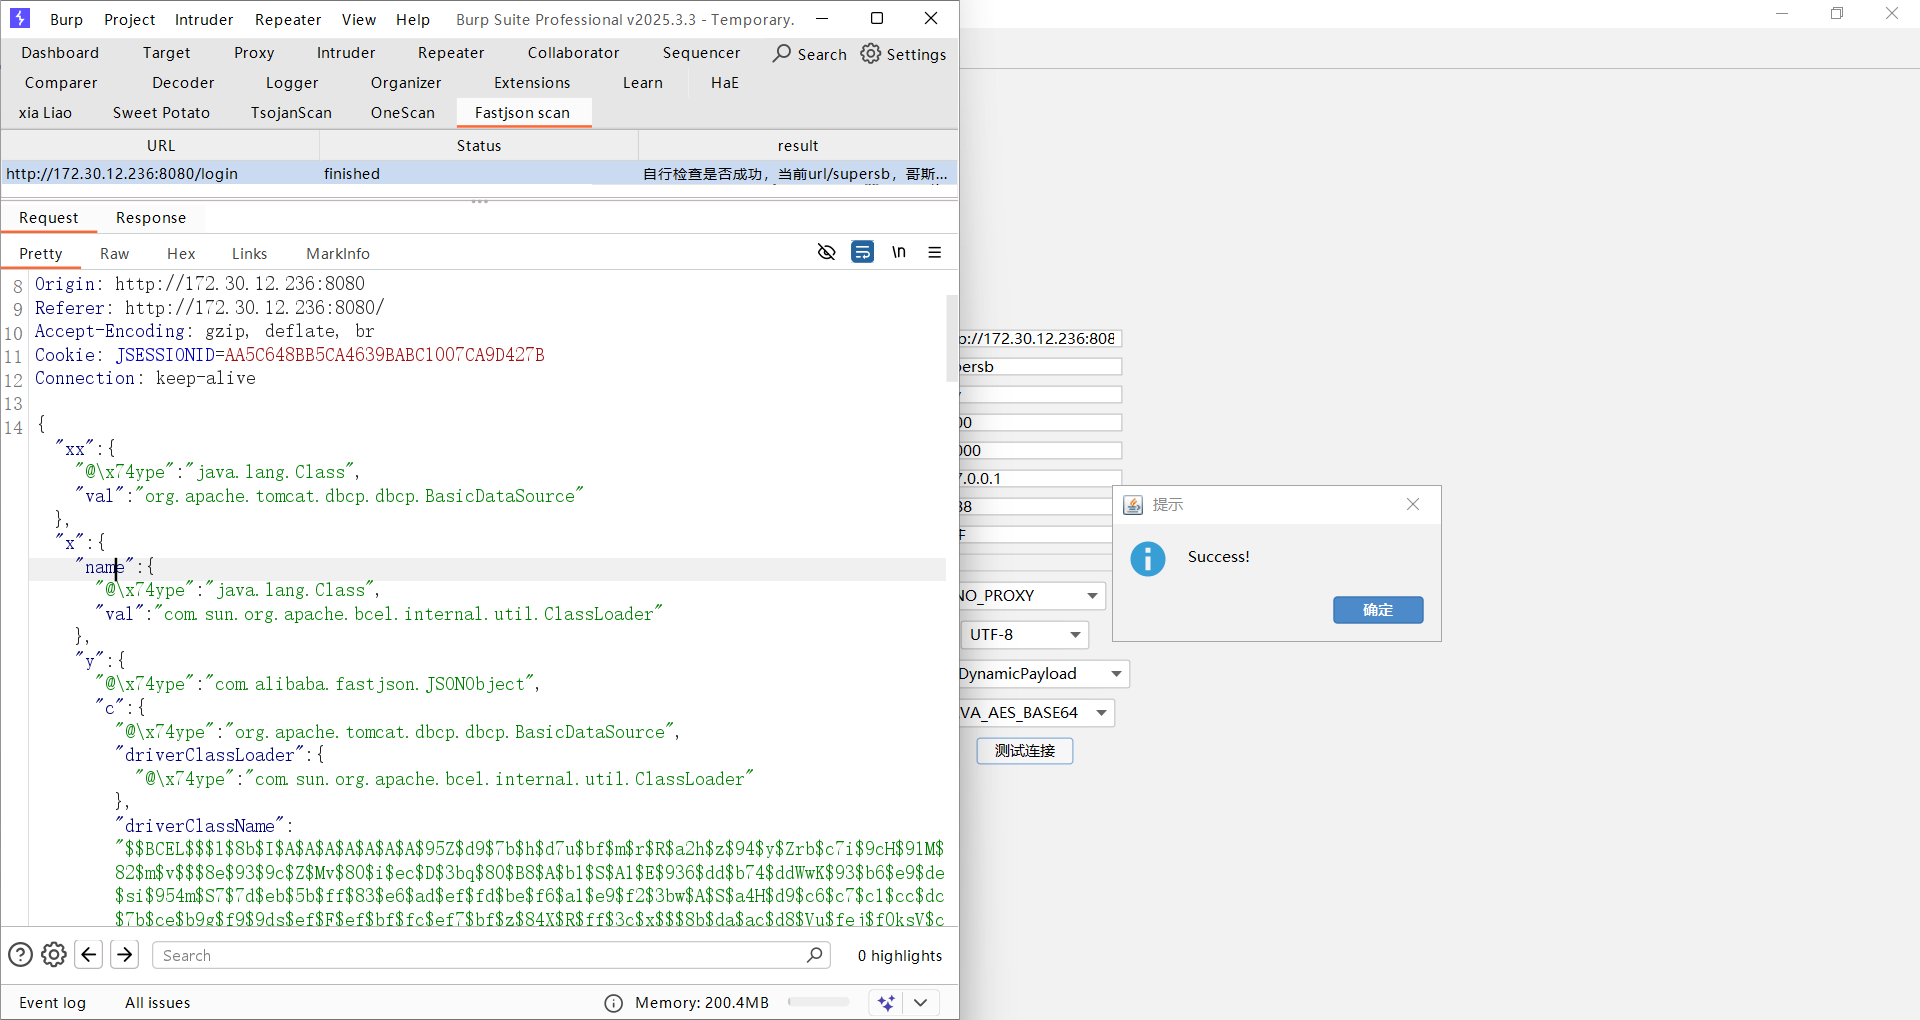Screen dimensions: 1920x1020
Task: Toggle the line wrap icon in request editor
Action: tap(862, 252)
